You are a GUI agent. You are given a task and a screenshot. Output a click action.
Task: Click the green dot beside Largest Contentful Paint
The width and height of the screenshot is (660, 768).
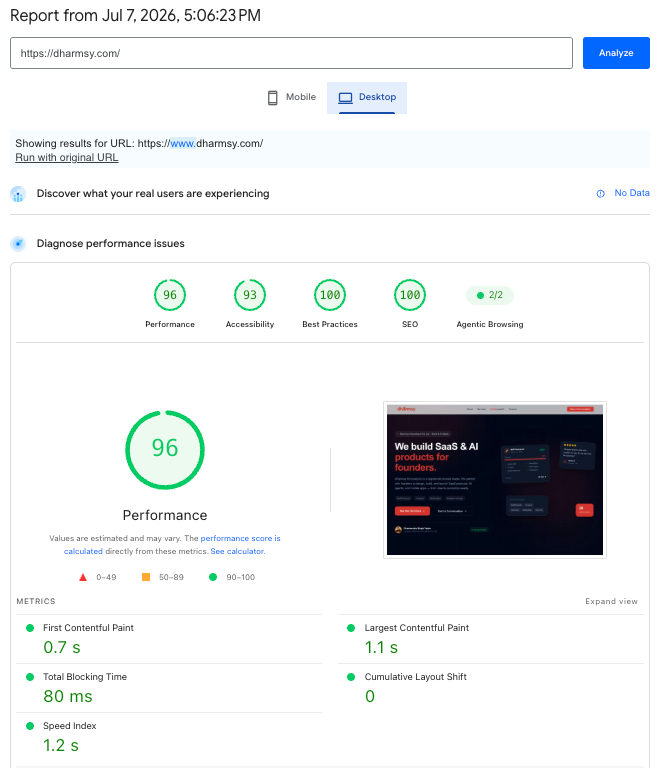(x=351, y=628)
